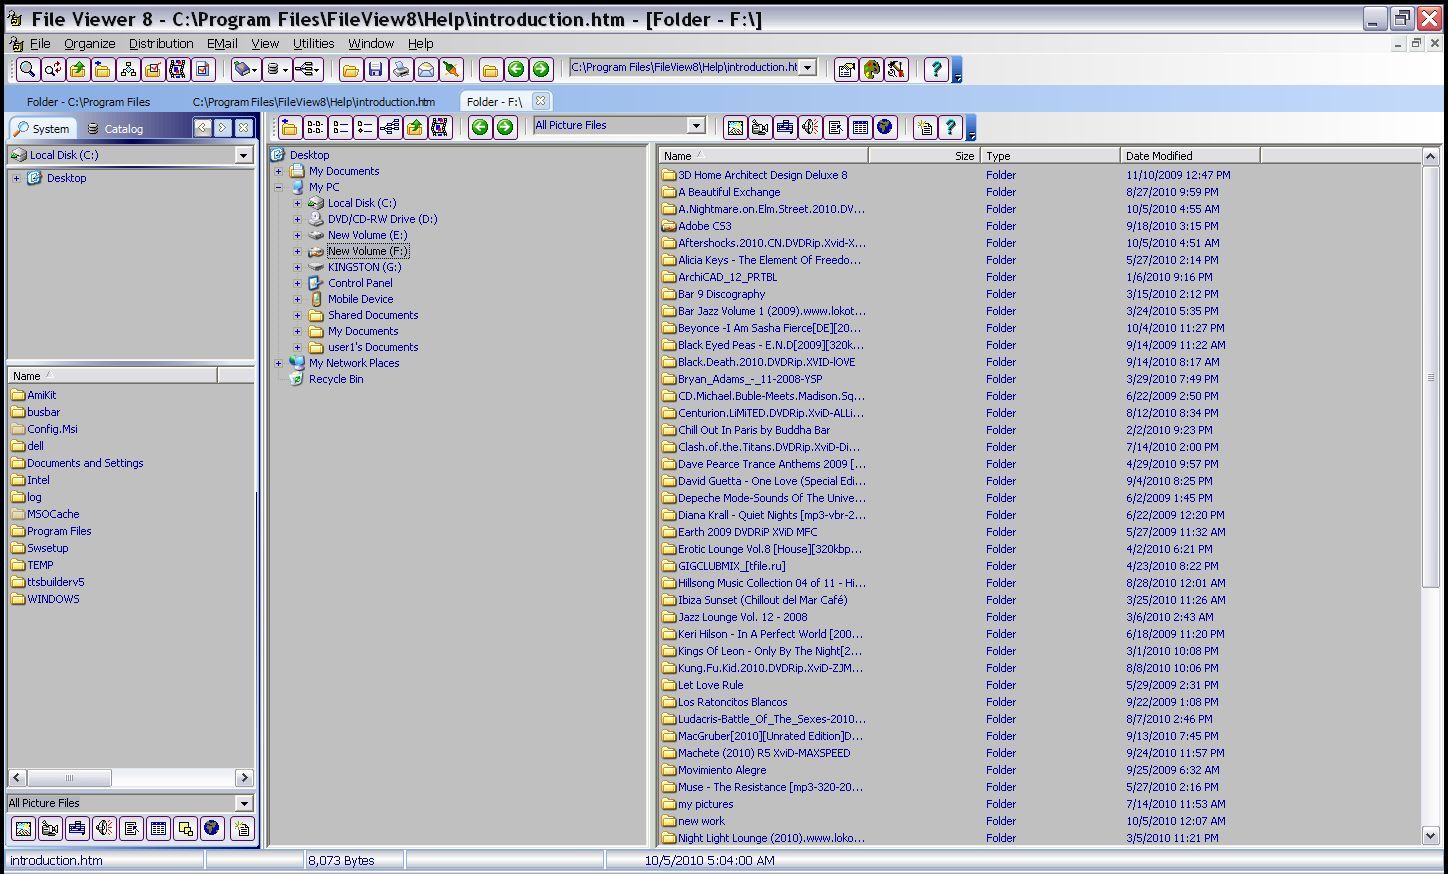This screenshot has height=874, width=1448.
Task: Open All Picture Files dropdown in bottom-left panel
Action: pyautogui.click(x=243, y=803)
